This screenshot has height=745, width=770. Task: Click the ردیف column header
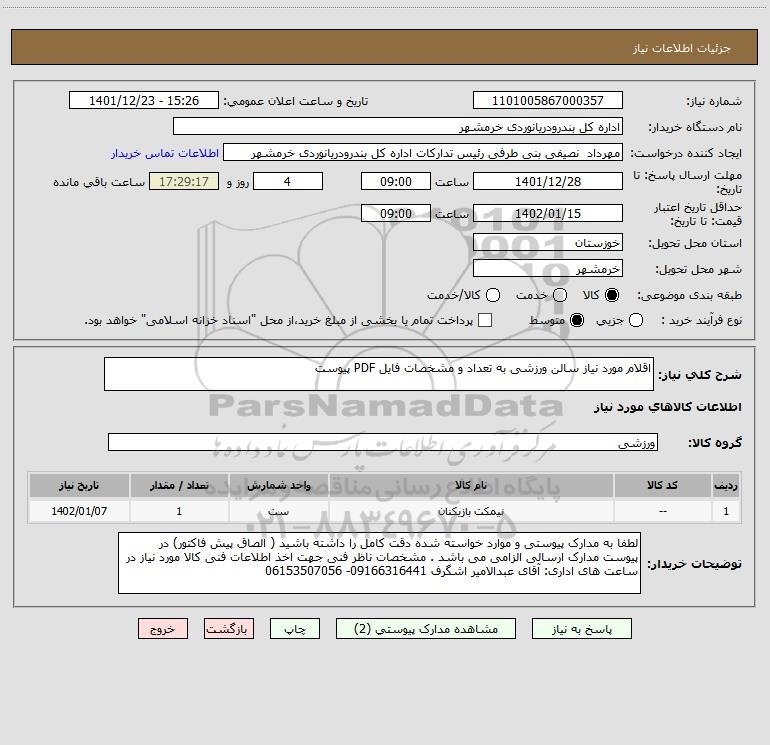click(x=726, y=485)
